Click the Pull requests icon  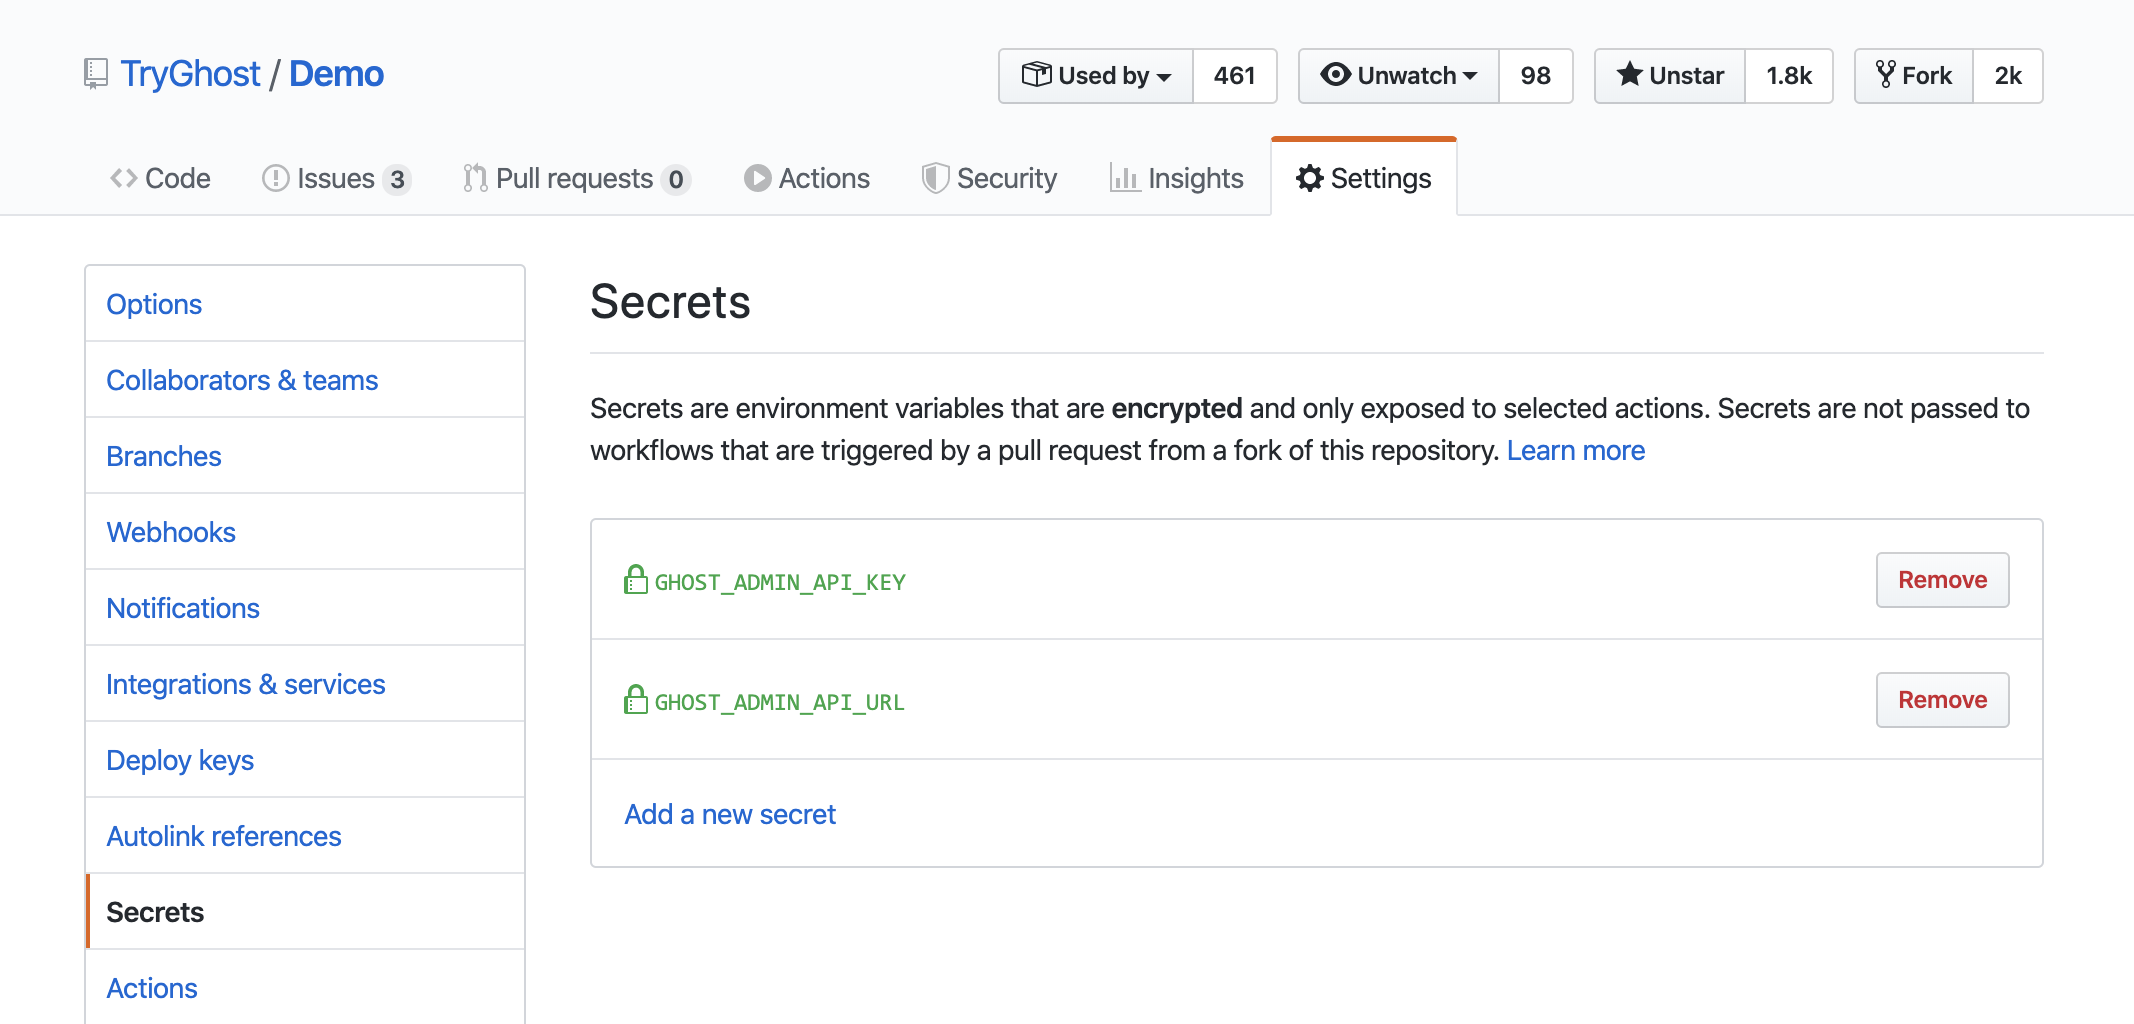[x=475, y=178]
